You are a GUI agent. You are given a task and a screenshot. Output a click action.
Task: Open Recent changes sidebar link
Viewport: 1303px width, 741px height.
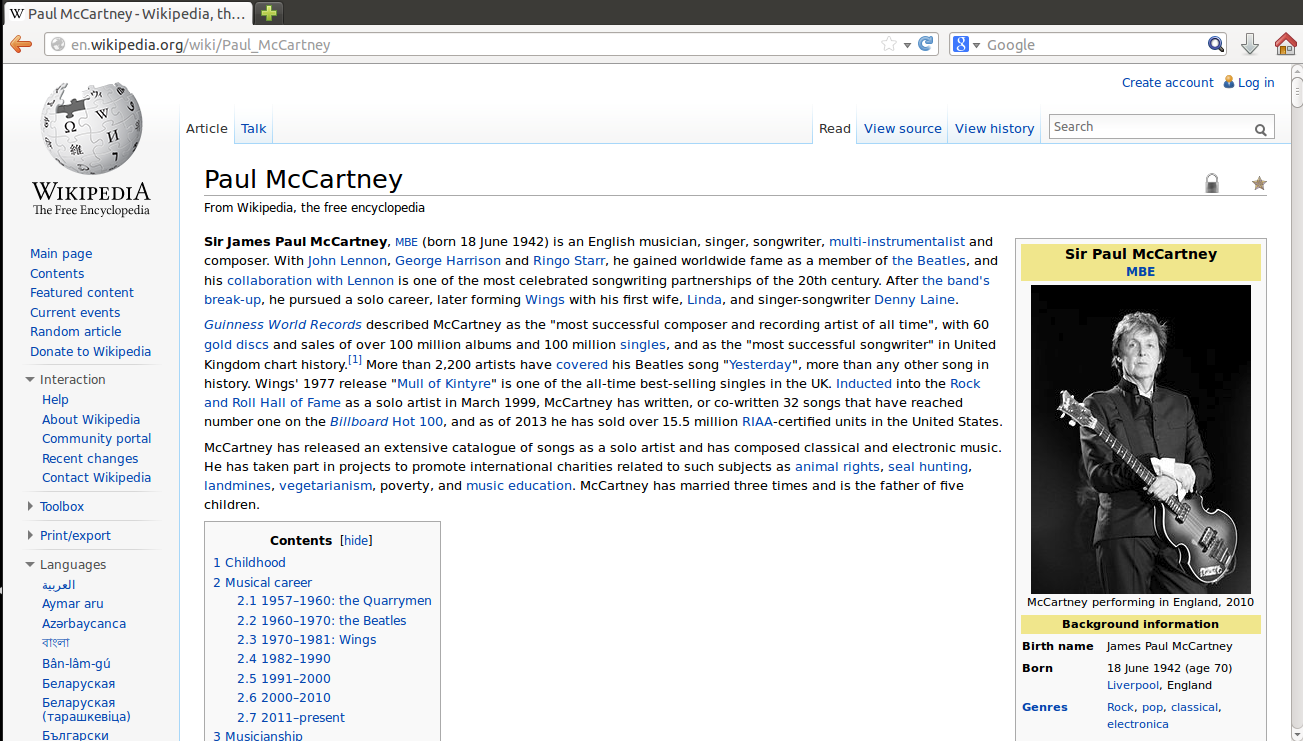pos(90,459)
